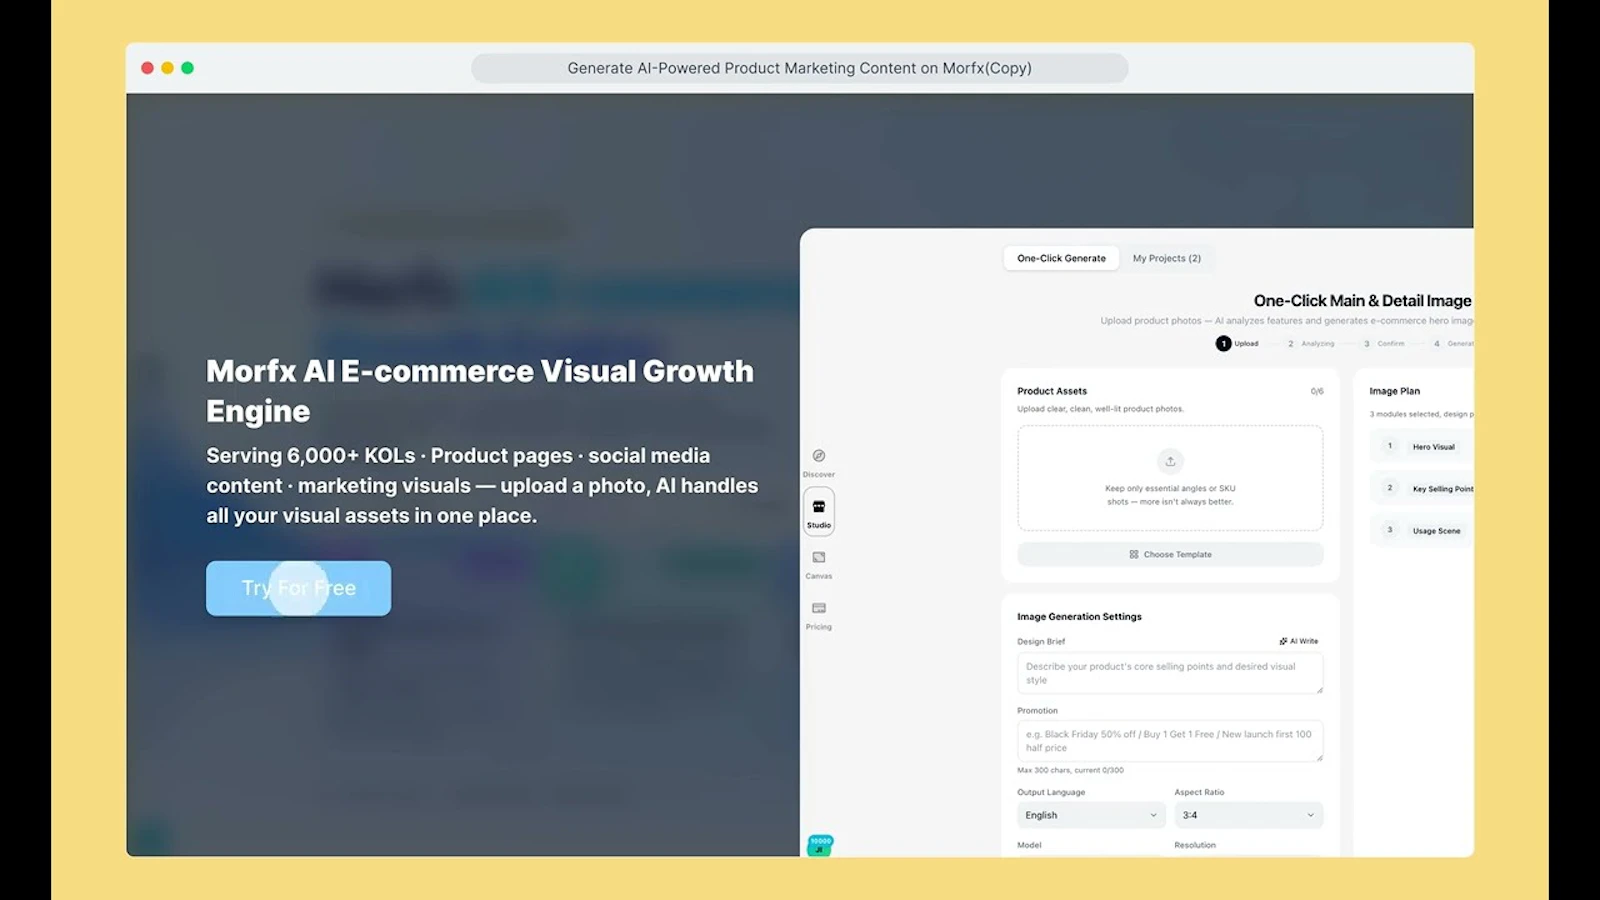Click the window title bar text
Screen dimensions: 1600x900
point(800,68)
